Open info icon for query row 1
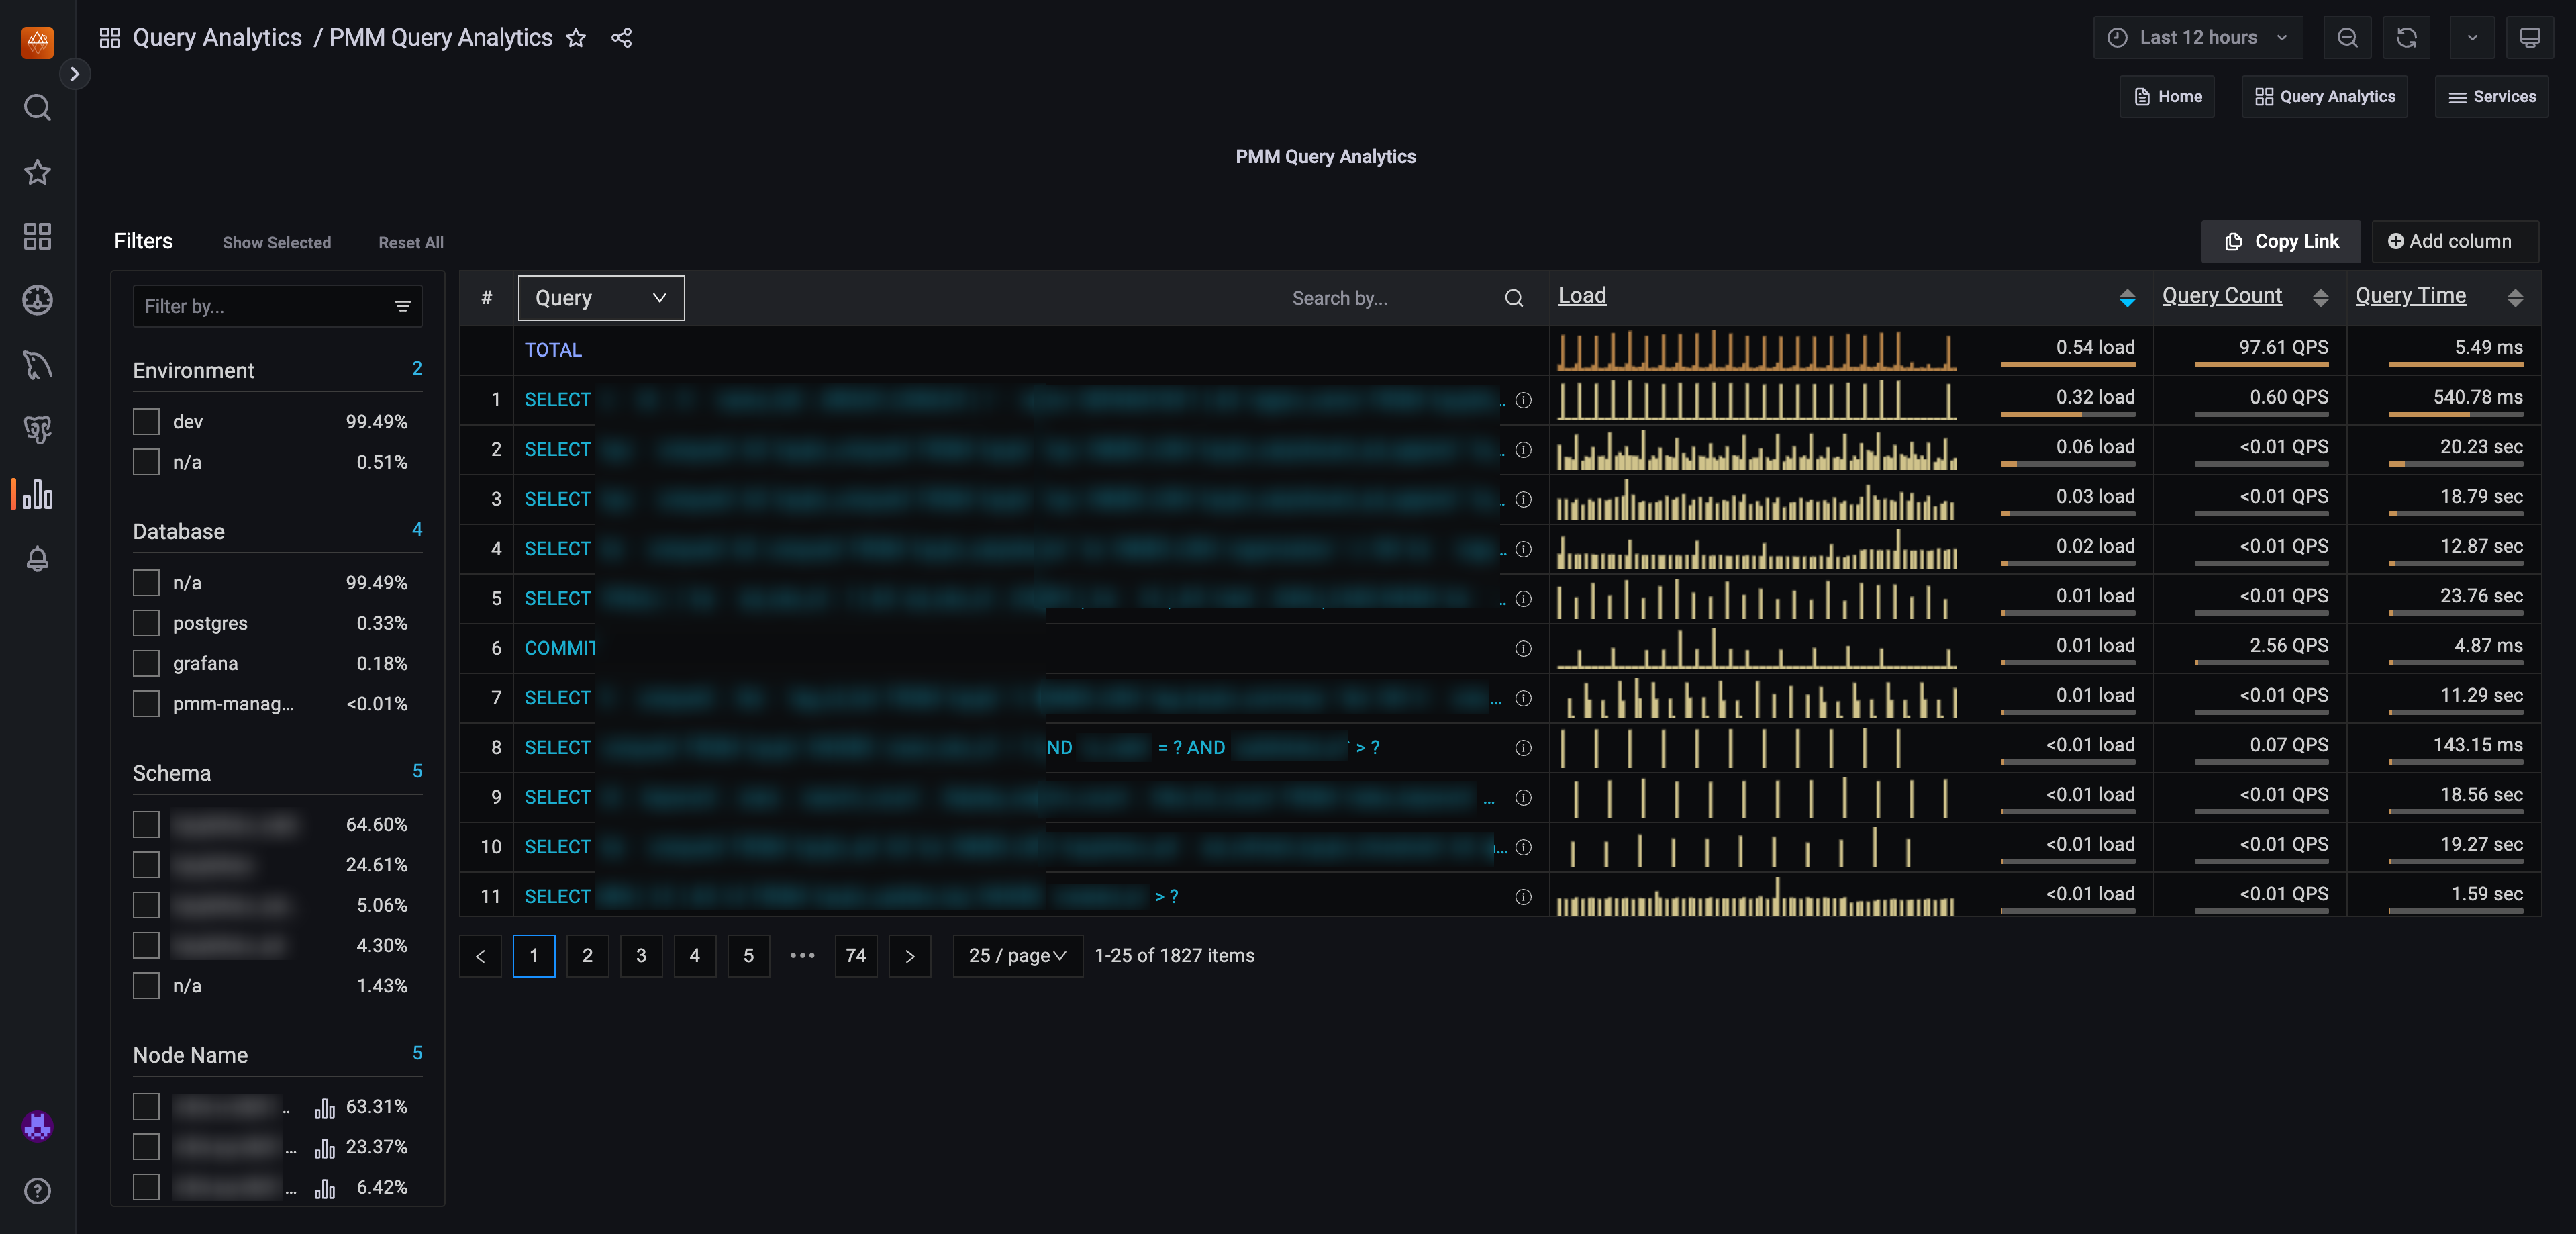Screen dimensions: 2576x1234 pyautogui.click(x=1523, y=400)
